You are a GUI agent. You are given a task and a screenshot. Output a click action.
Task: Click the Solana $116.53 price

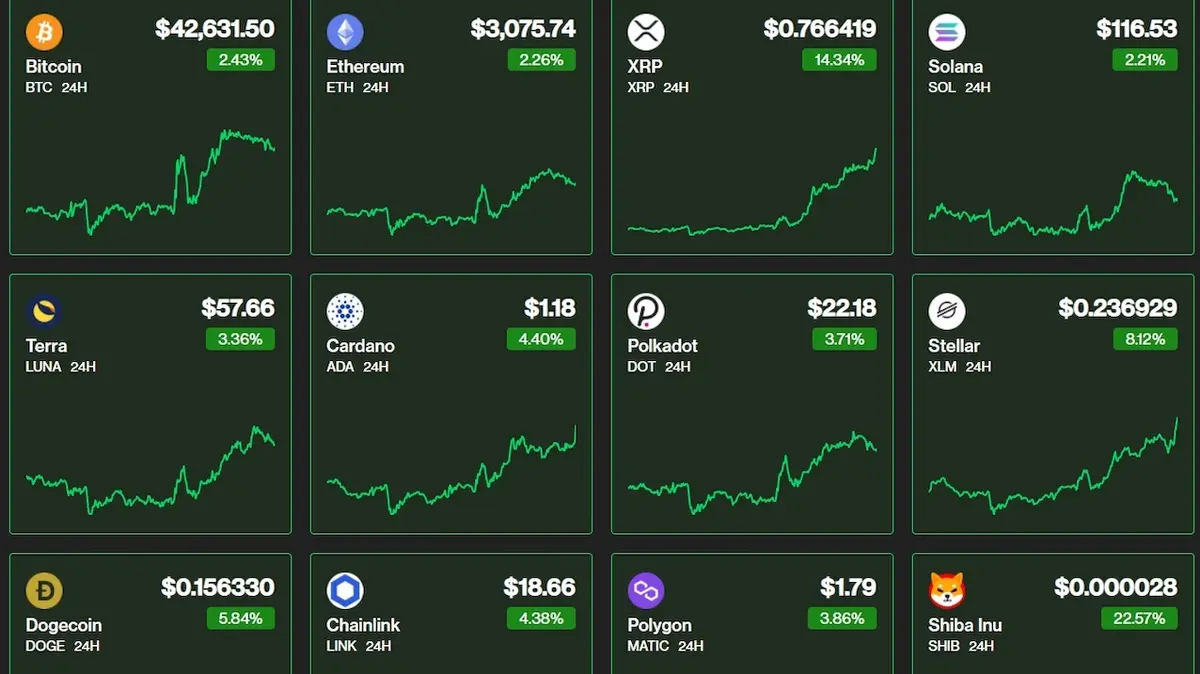[1137, 29]
